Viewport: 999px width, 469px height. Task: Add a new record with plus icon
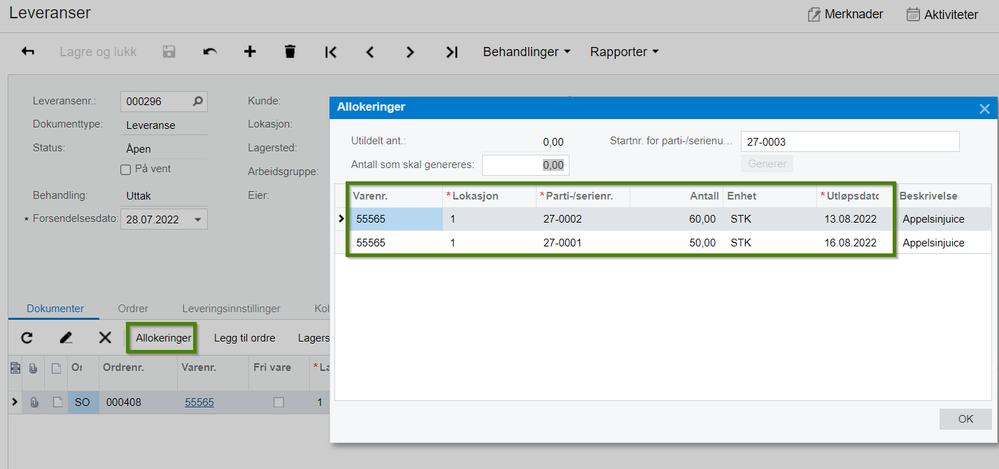(250, 52)
